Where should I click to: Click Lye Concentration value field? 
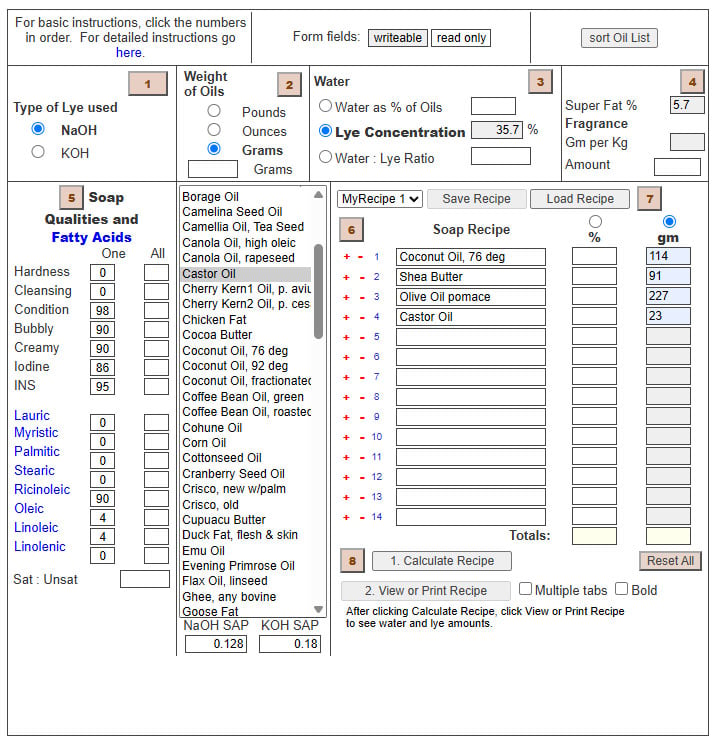click(497, 130)
